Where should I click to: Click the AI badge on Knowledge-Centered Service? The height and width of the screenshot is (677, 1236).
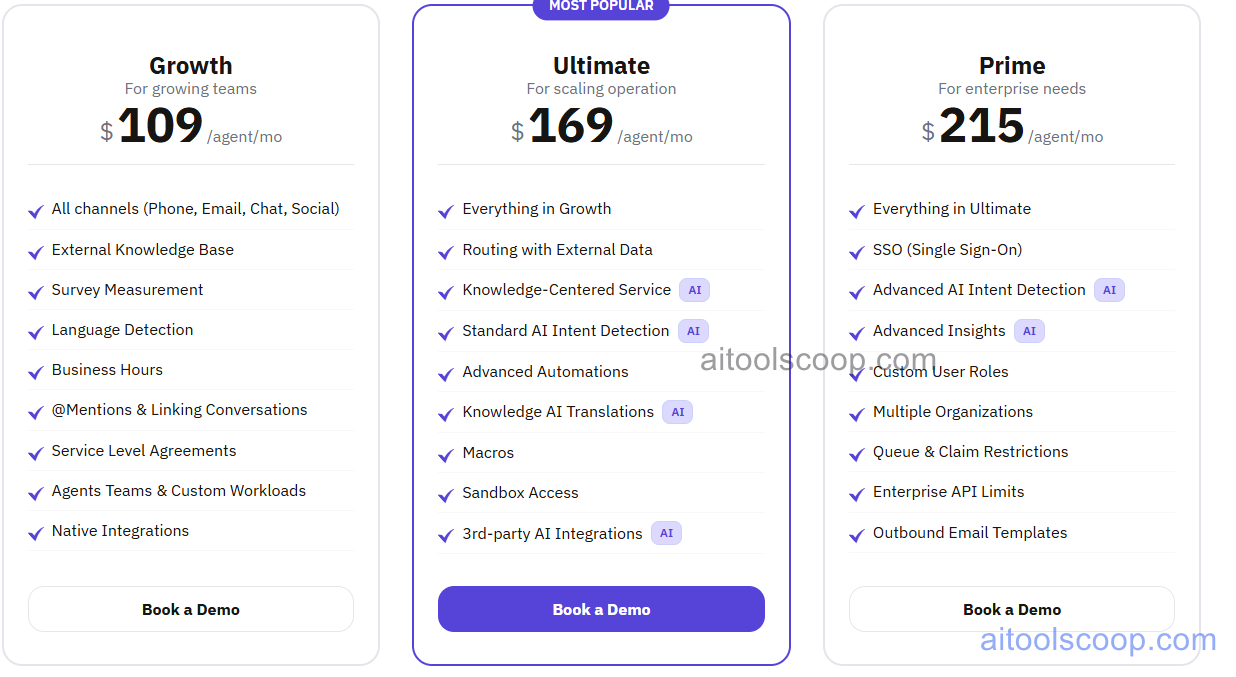tap(695, 290)
